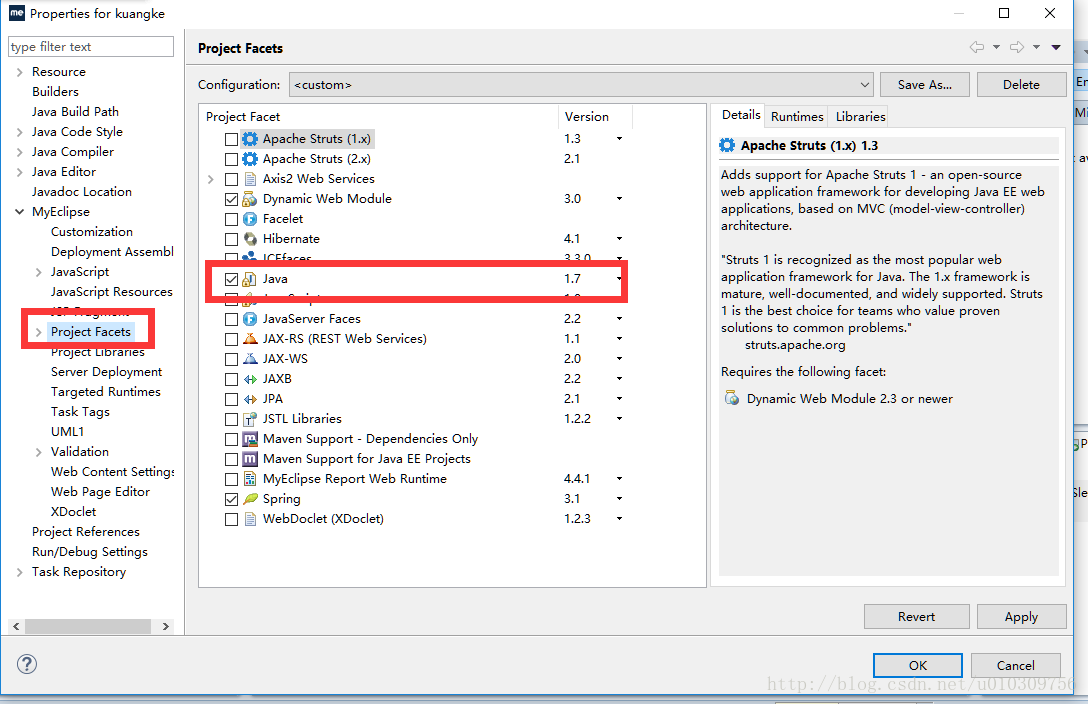Select Java Build Path in tree
Image resolution: width=1088 pixels, height=704 pixels.
click(x=75, y=112)
